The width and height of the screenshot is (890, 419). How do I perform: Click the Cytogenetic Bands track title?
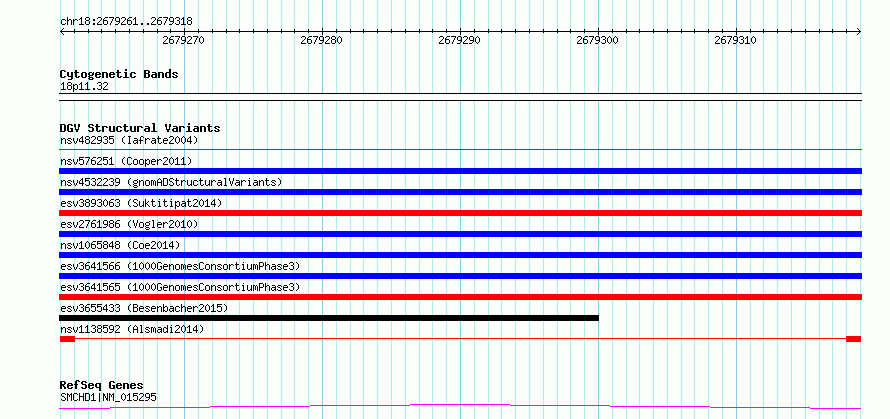point(119,74)
